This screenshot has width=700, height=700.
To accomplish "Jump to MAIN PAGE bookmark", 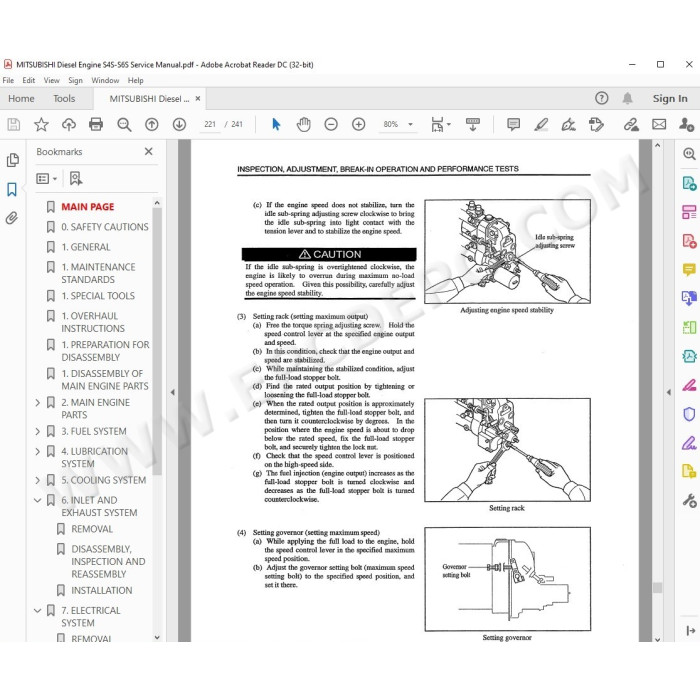I will click(x=88, y=207).
